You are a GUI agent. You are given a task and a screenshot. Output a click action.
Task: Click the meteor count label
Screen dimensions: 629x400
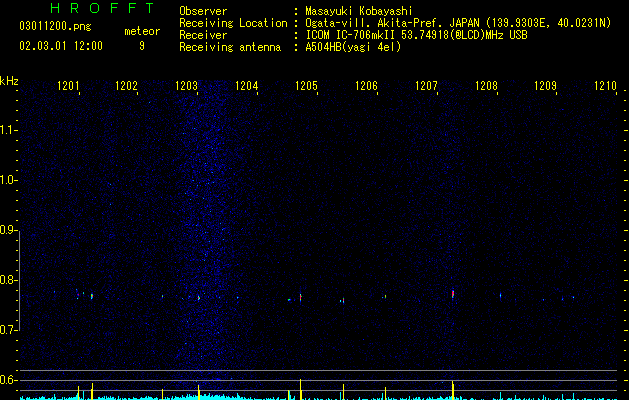142,31
